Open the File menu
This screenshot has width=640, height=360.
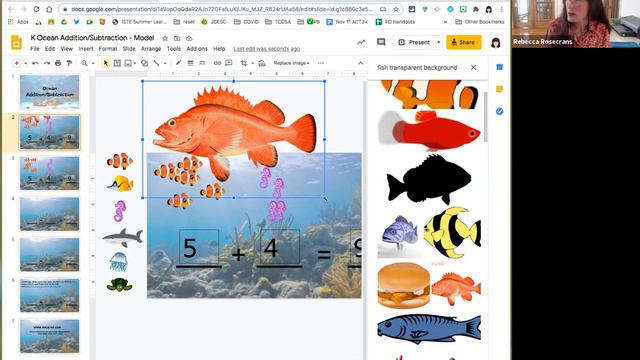coord(35,49)
